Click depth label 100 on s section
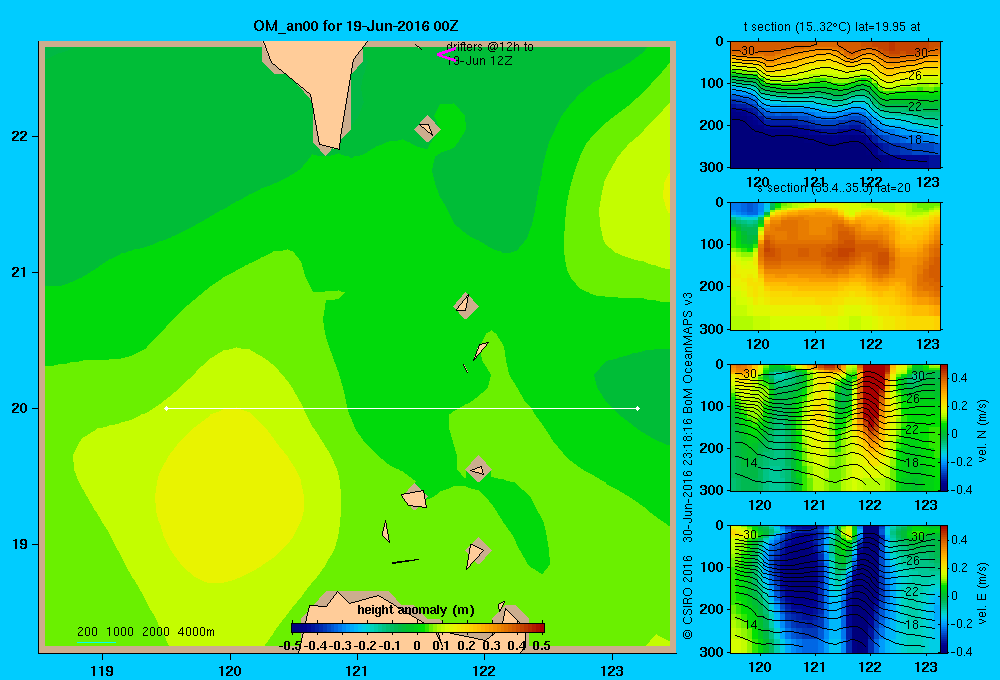 pyautogui.click(x=711, y=244)
